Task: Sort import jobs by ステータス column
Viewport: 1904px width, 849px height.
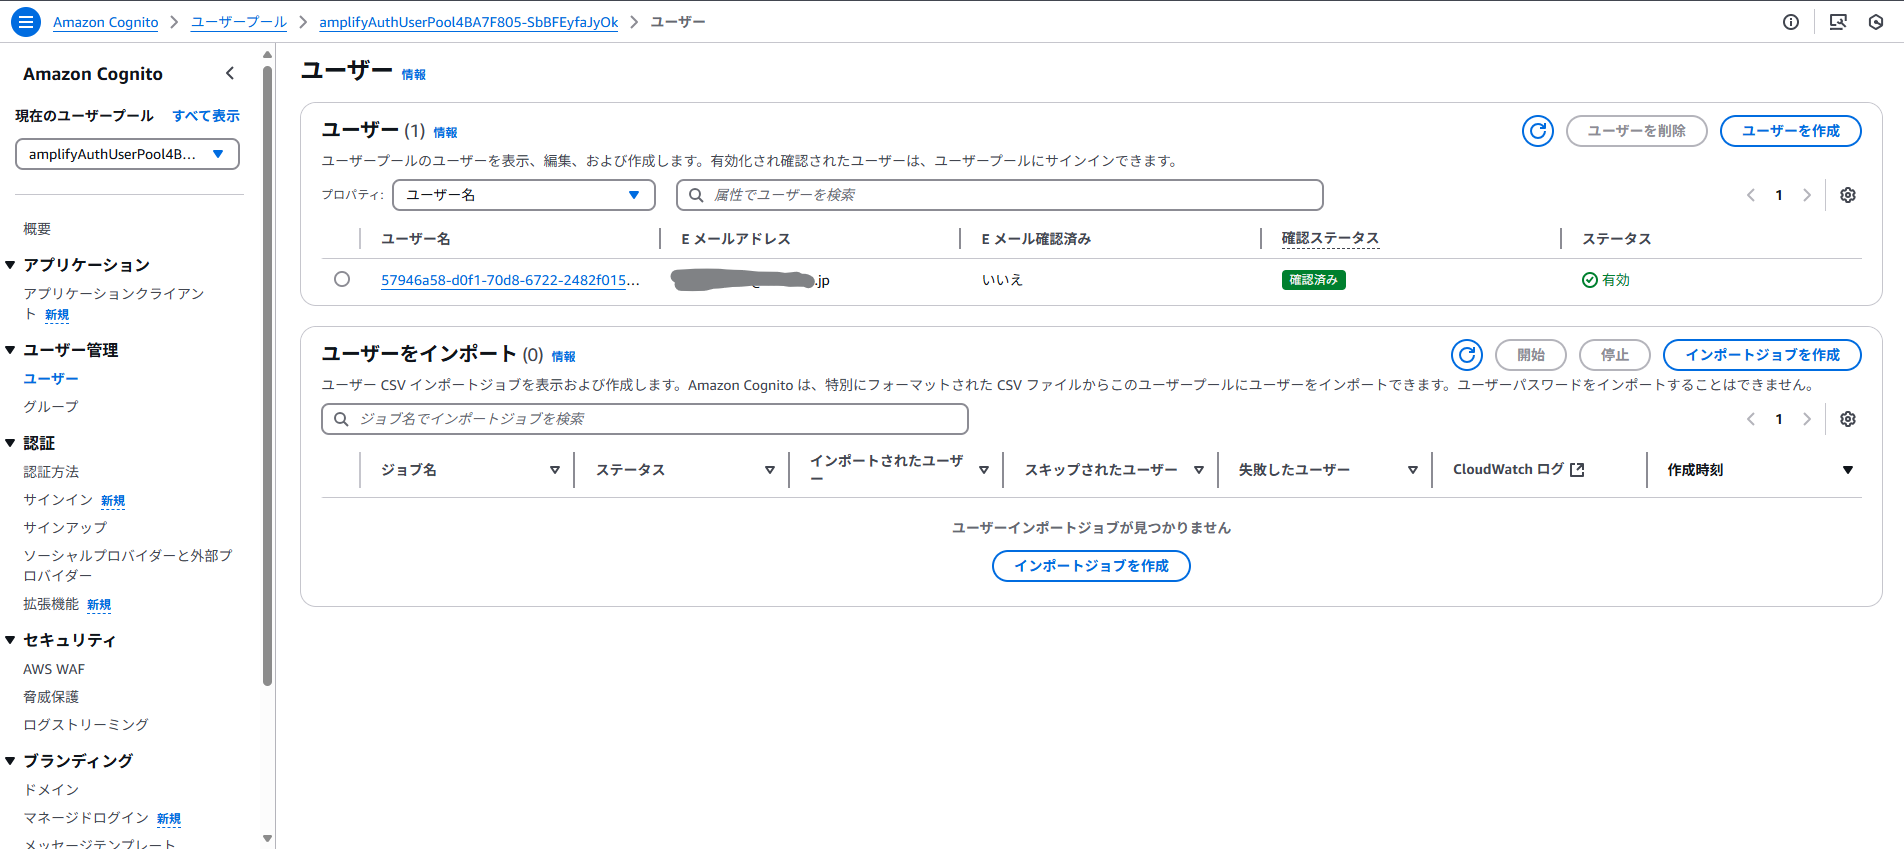Action: coord(770,470)
